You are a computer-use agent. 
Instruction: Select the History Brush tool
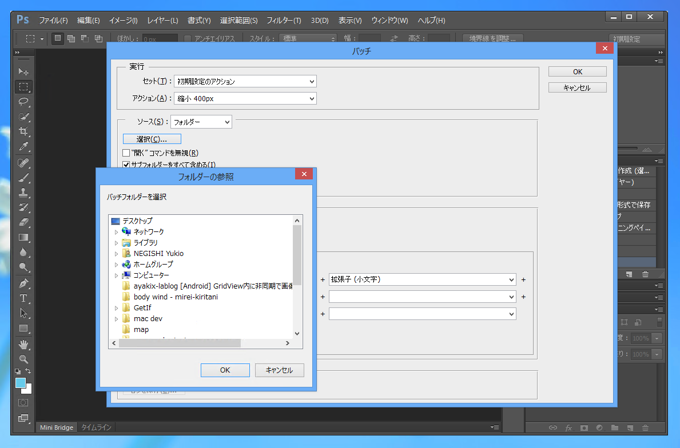[x=23, y=207]
